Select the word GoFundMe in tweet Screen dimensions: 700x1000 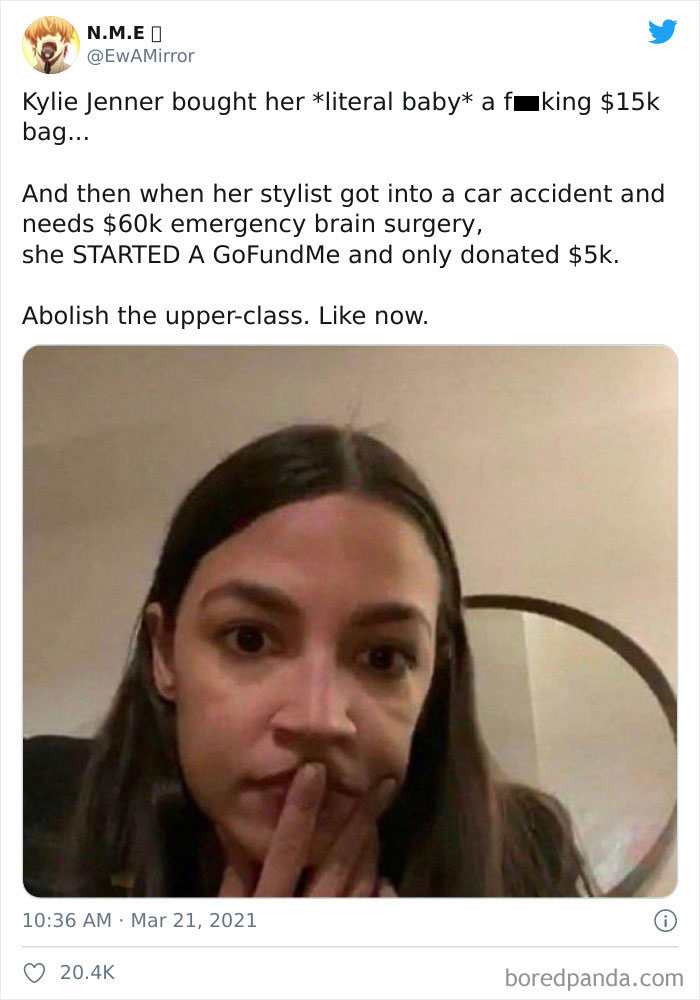[x=276, y=255]
